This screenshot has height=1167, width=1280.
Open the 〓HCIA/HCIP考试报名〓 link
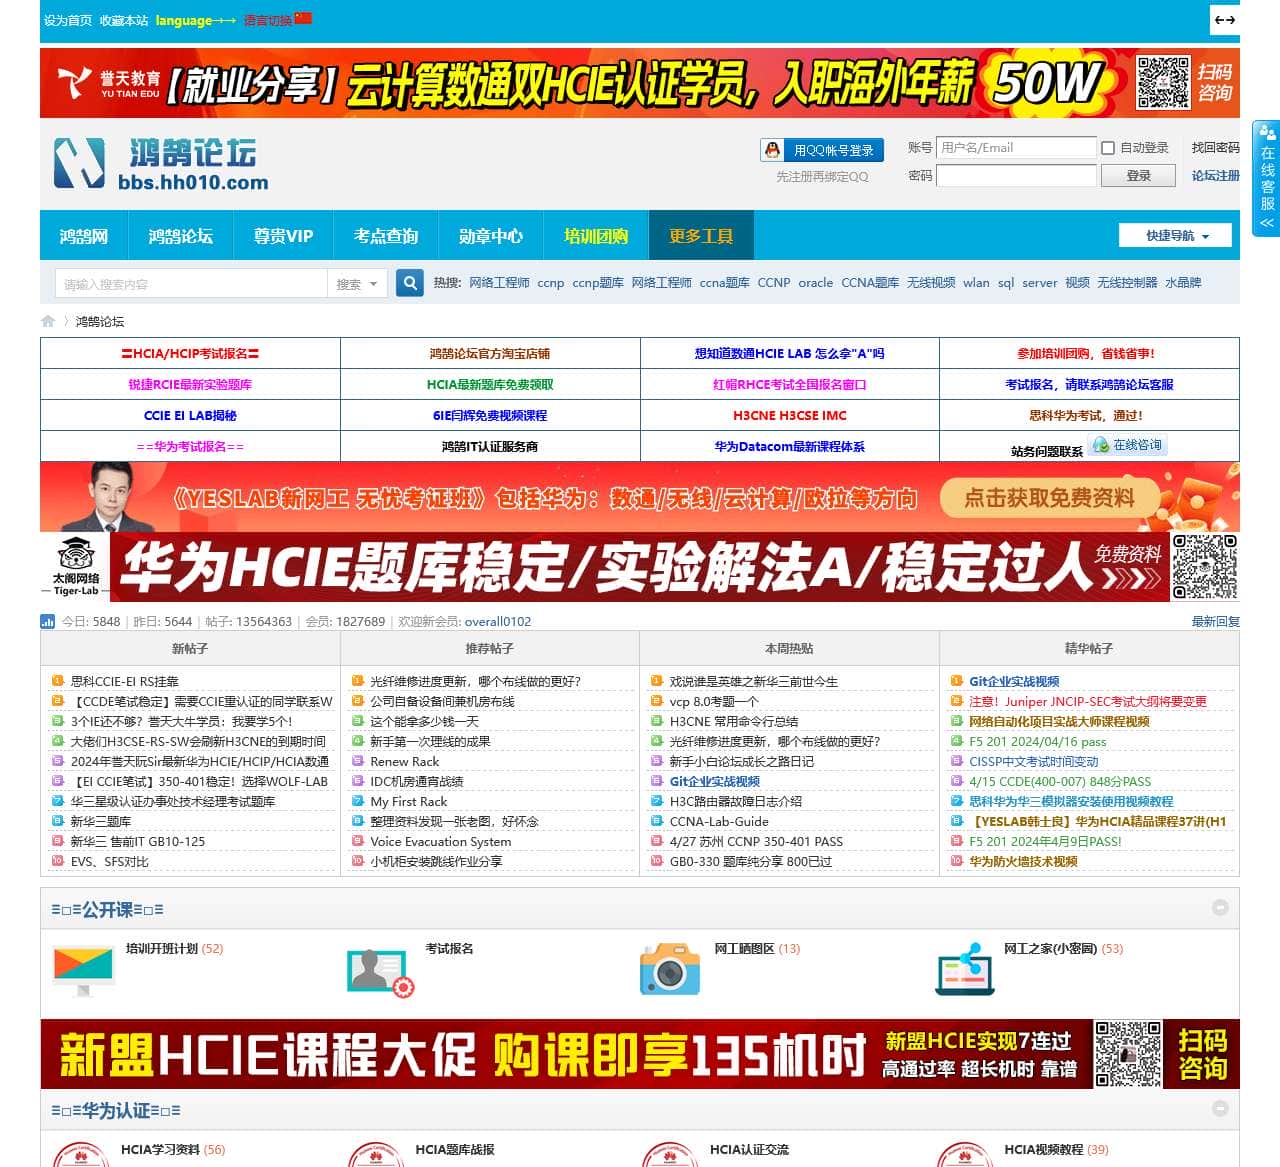(190, 353)
